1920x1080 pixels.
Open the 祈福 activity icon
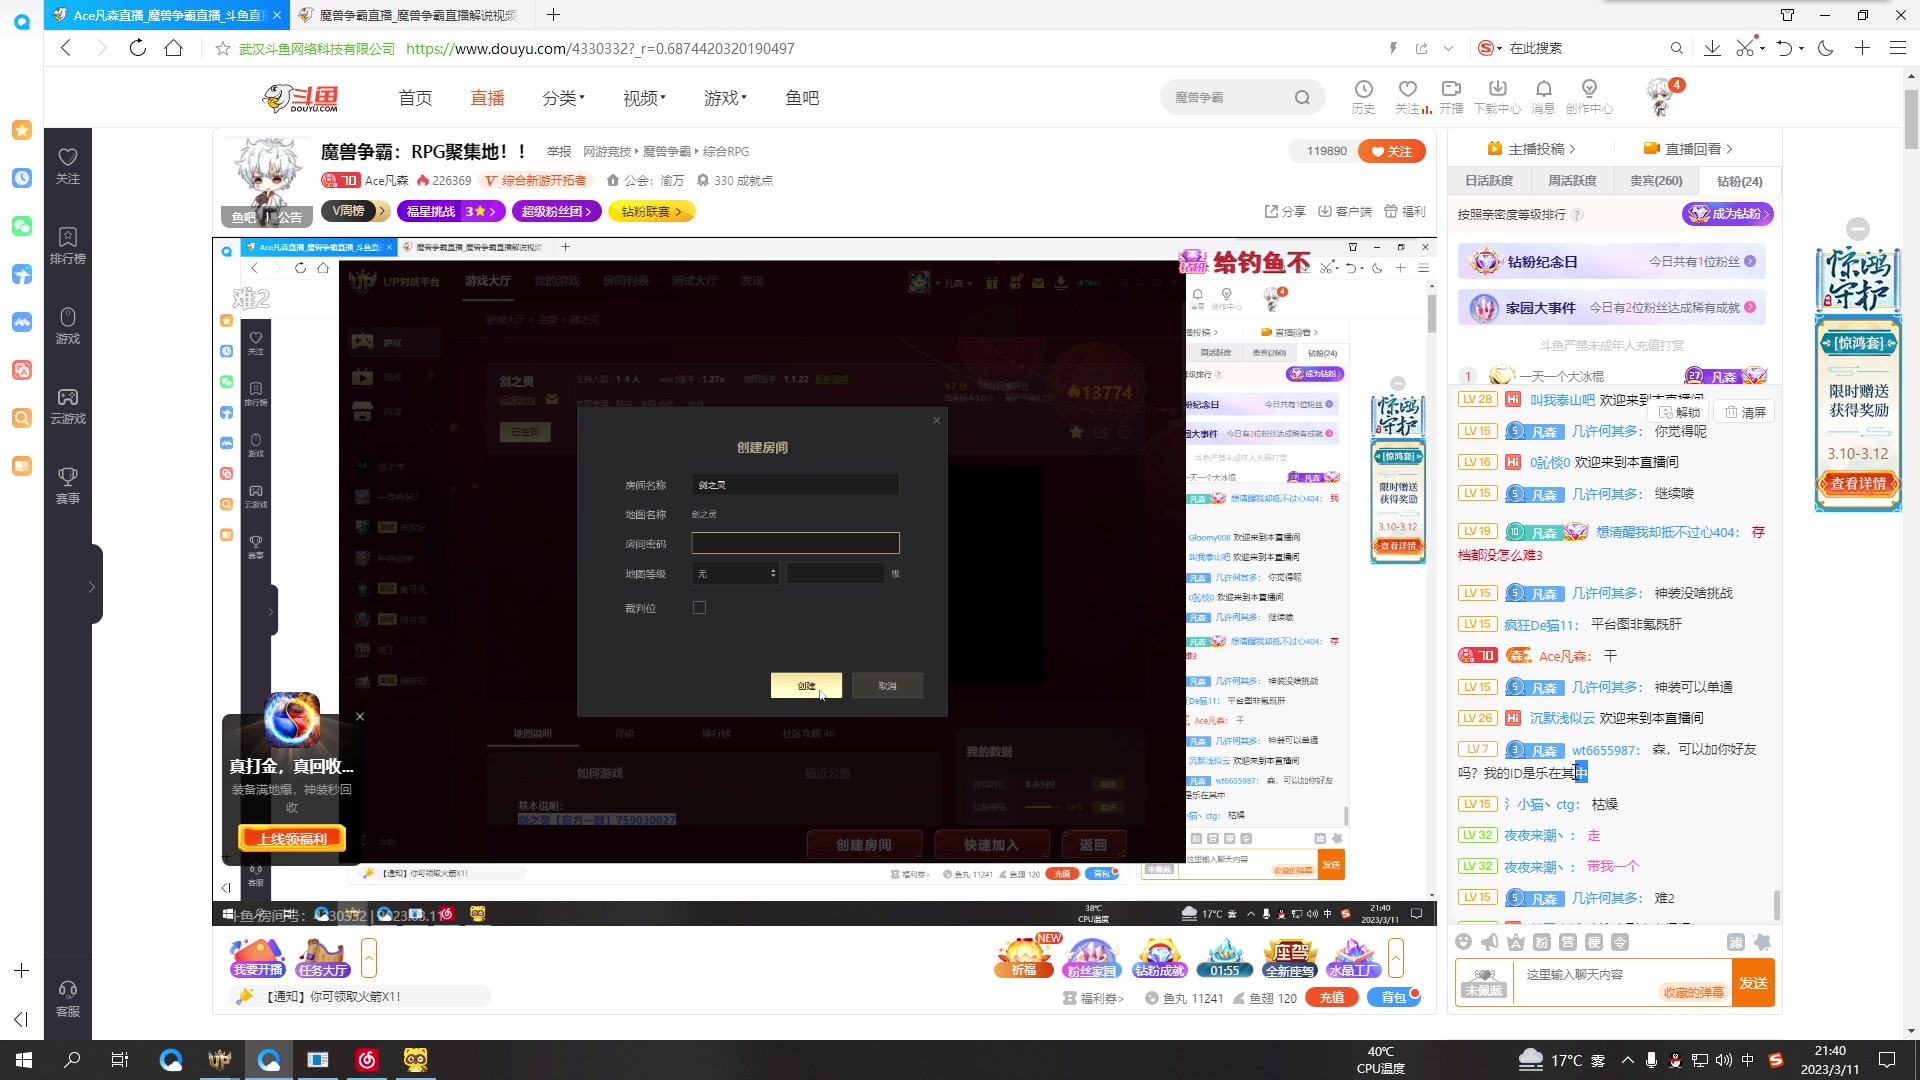pos(1024,957)
